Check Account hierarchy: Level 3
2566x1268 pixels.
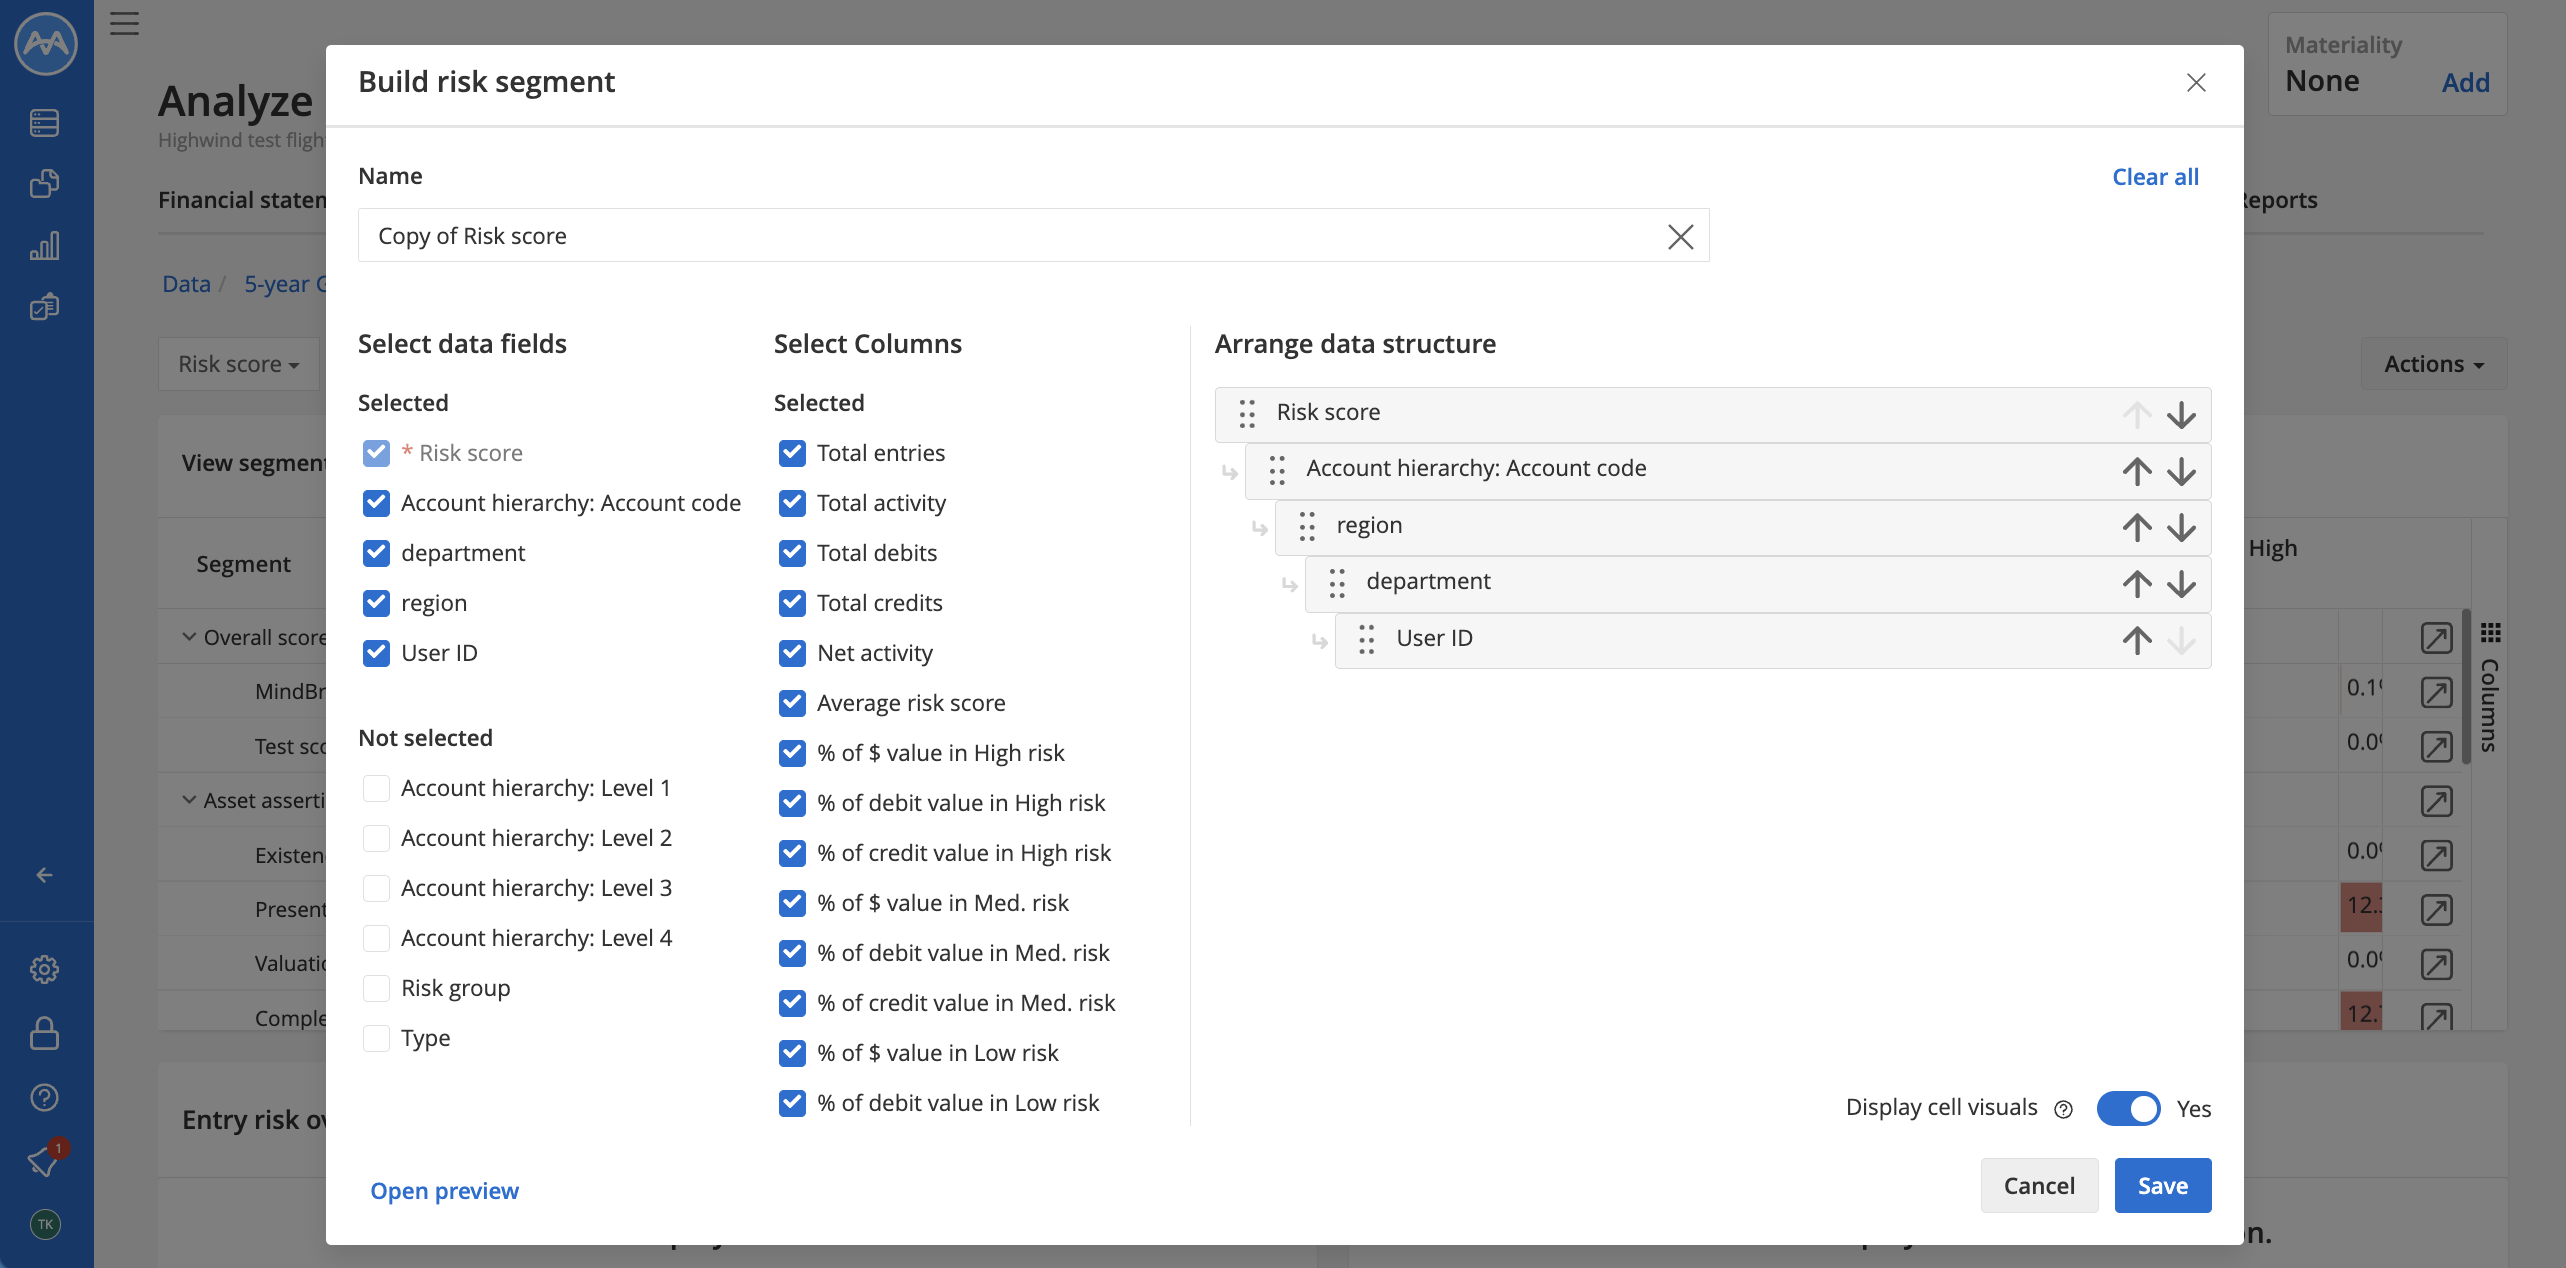click(x=376, y=888)
